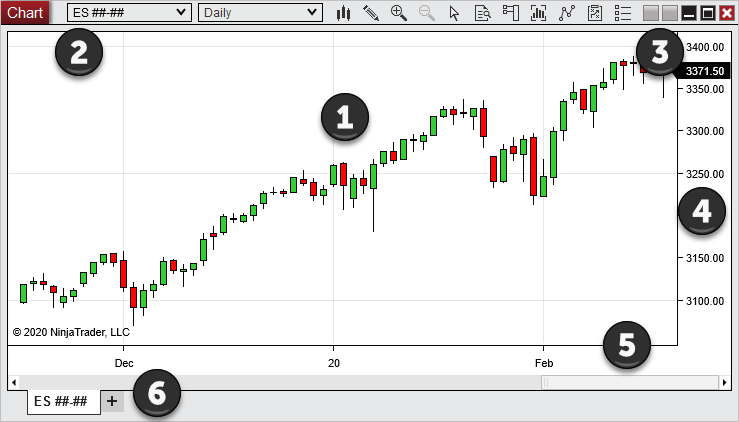Click the horizontal scrollbar thumb
Viewport: 739px width, 422px height.
pos(630,382)
